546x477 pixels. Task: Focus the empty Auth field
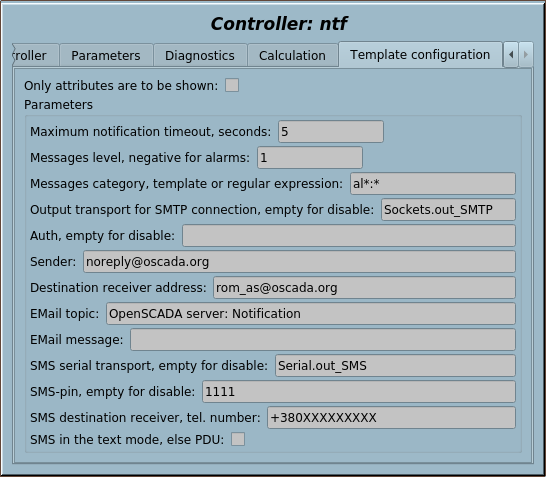(349, 236)
